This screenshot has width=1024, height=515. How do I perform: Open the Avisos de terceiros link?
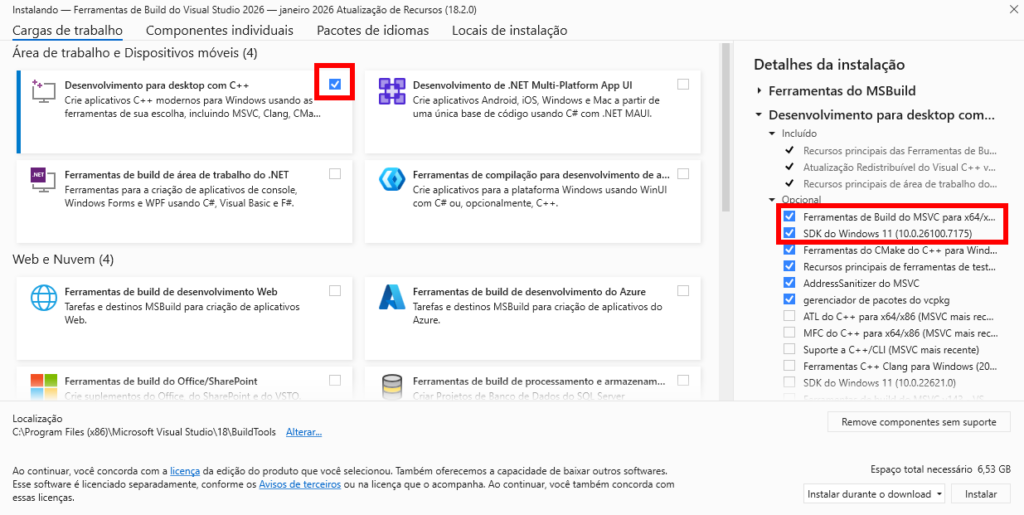click(300, 484)
